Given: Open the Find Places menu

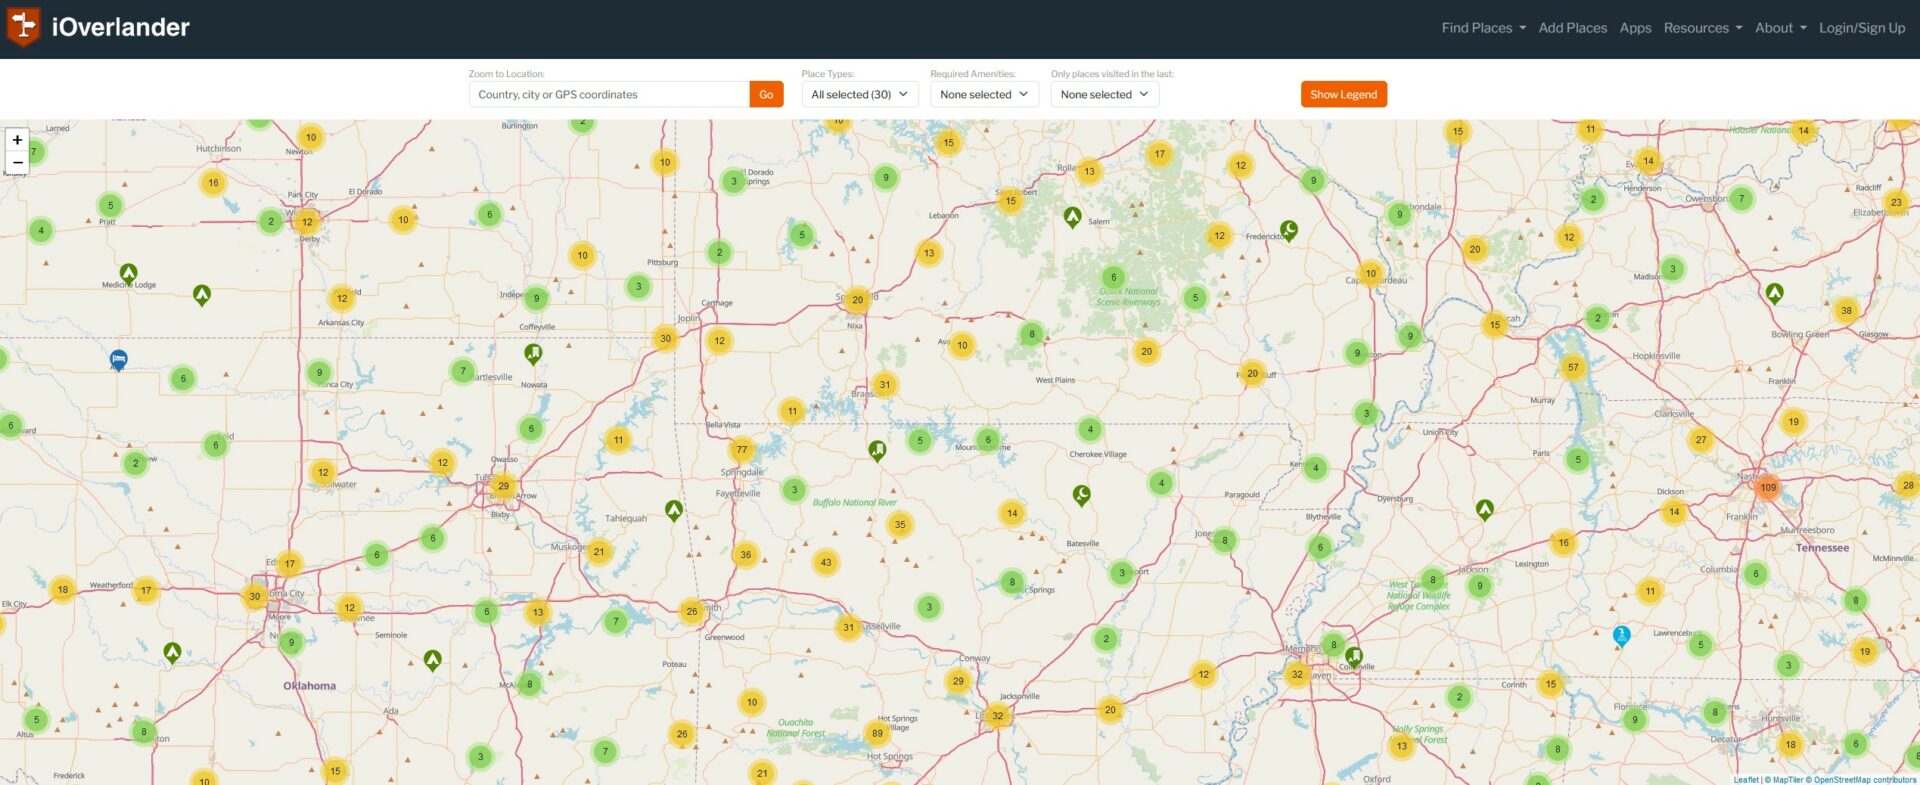Looking at the screenshot, I should point(1483,28).
